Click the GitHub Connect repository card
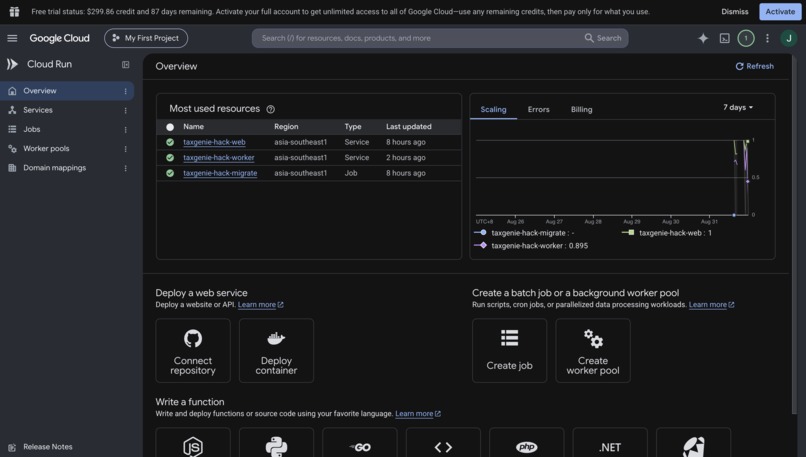 point(193,351)
